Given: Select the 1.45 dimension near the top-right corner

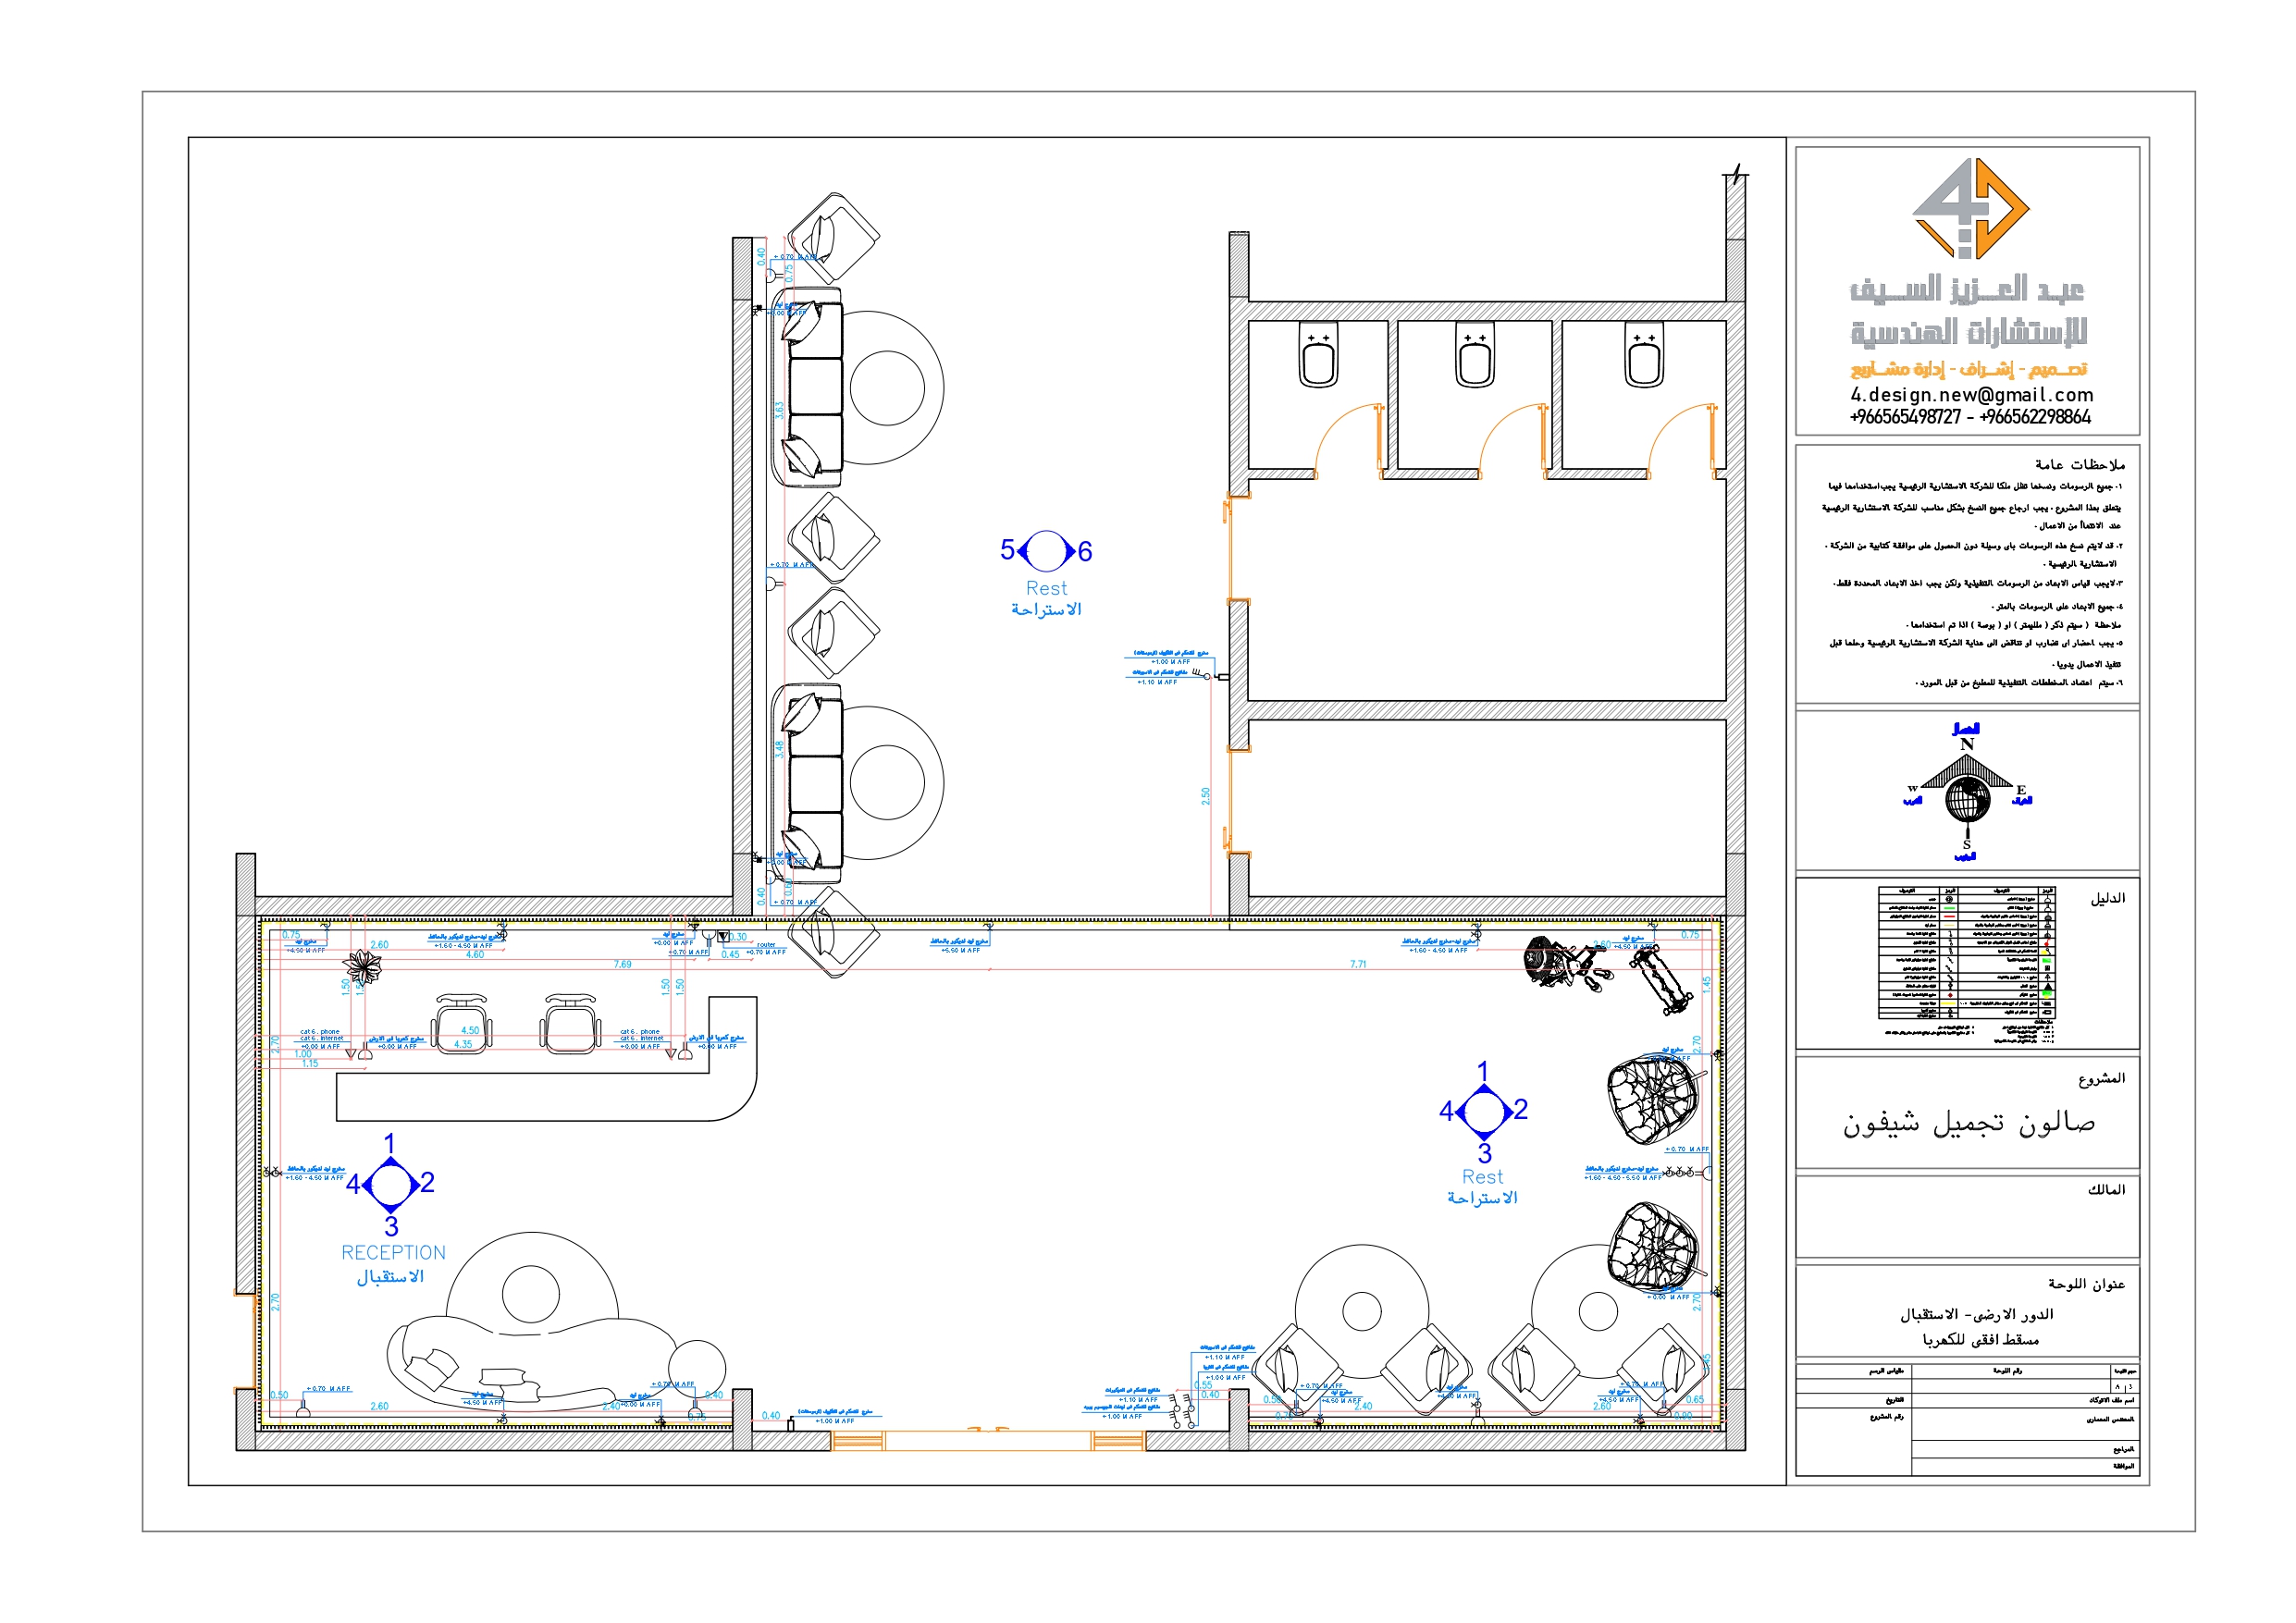Looking at the screenshot, I should [1706, 984].
